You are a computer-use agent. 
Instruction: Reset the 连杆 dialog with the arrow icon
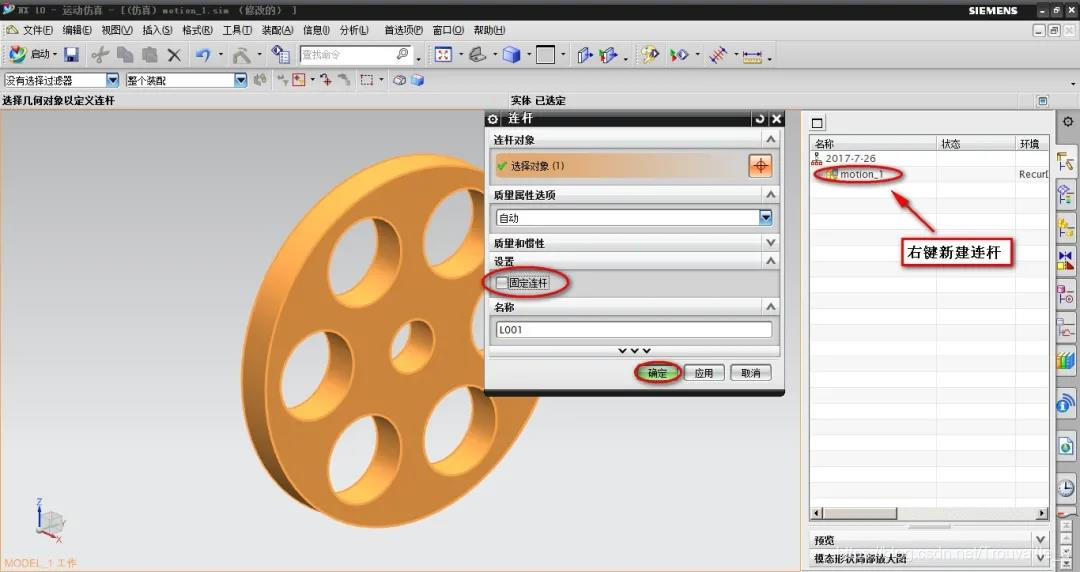coord(760,119)
